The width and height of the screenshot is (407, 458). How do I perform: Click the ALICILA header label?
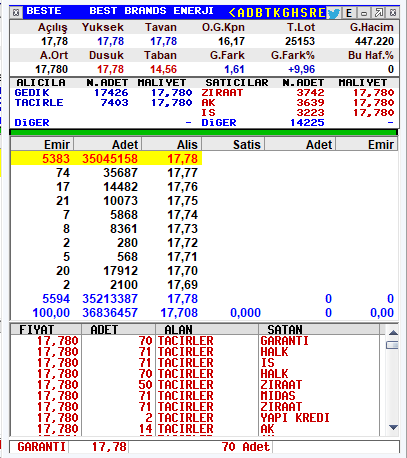click(x=41, y=83)
